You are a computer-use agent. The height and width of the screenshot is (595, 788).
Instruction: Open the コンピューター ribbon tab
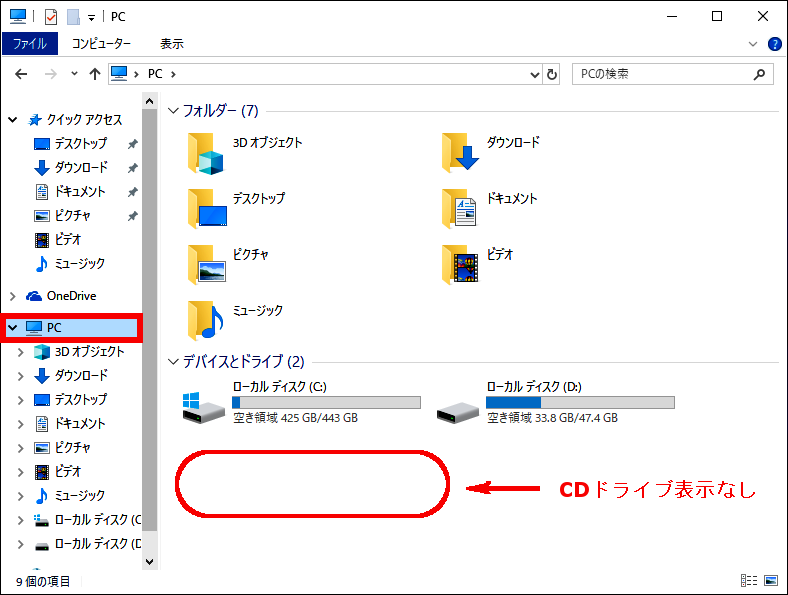tap(101, 44)
